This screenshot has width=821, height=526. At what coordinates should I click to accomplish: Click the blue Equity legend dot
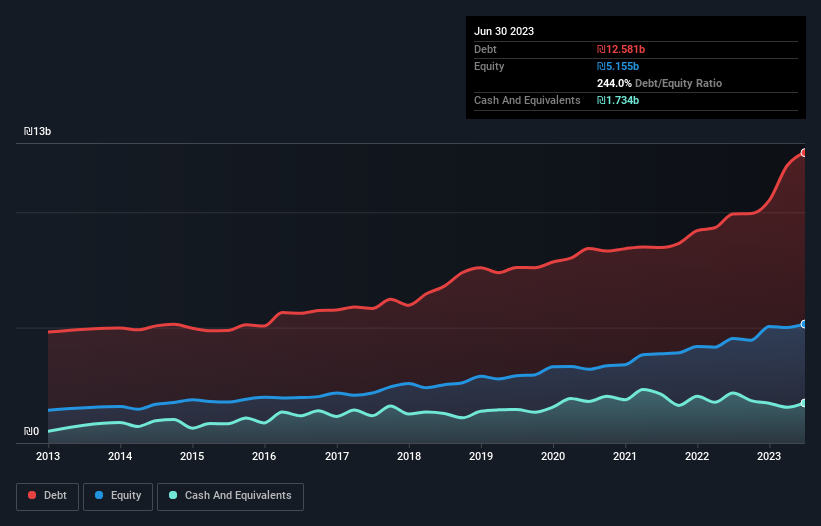coord(99,495)
